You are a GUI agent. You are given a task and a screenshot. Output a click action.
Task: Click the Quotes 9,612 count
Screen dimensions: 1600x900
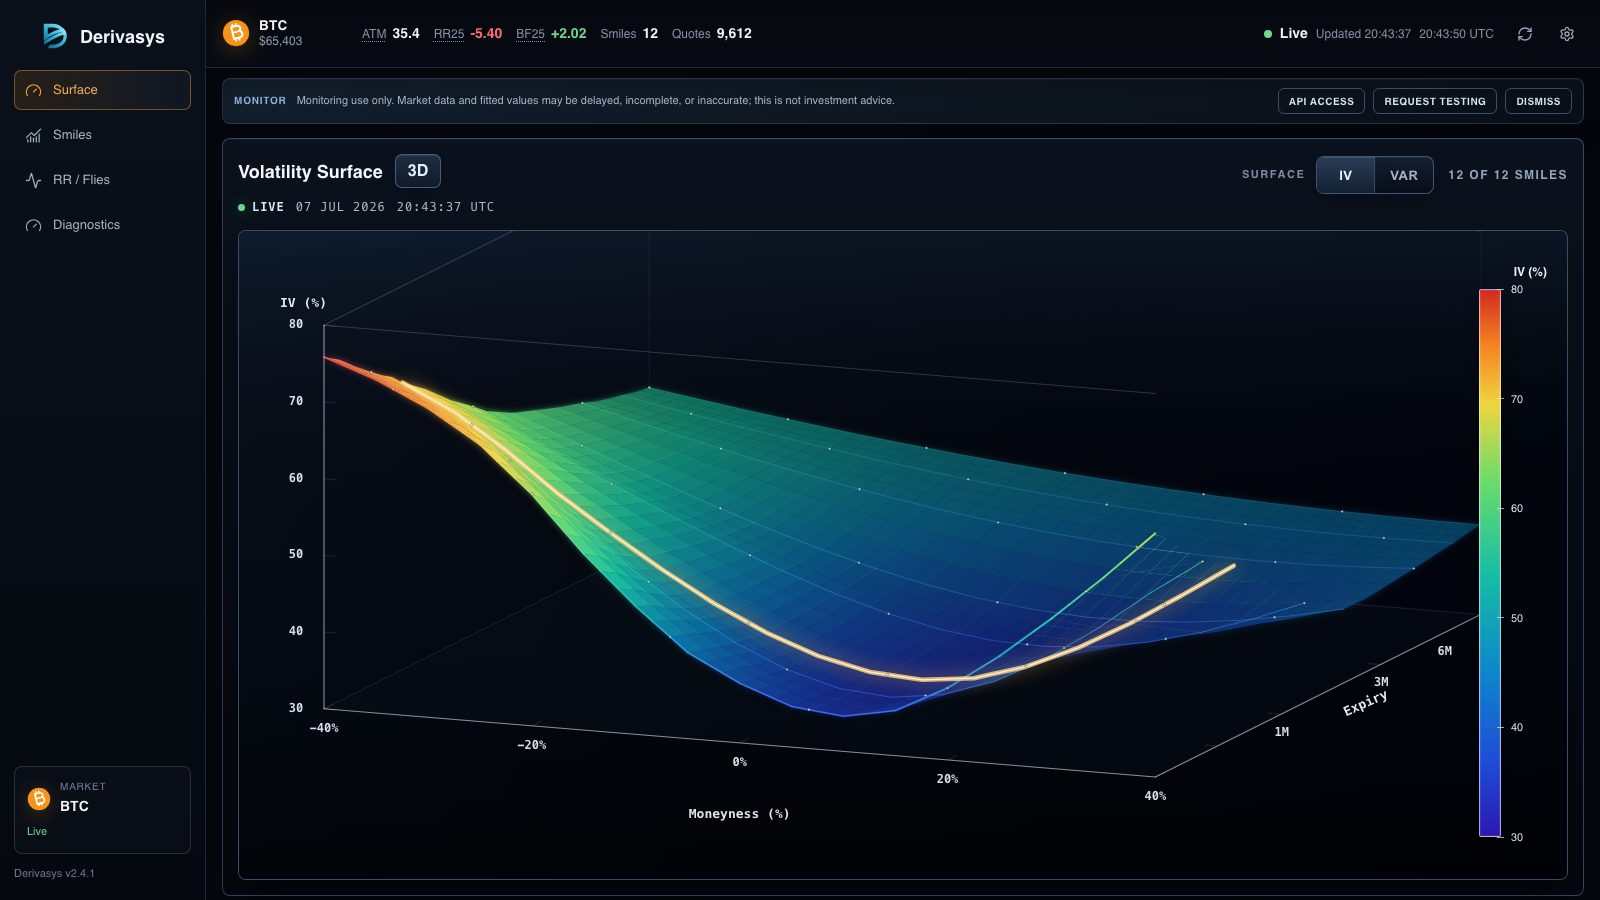712,34
